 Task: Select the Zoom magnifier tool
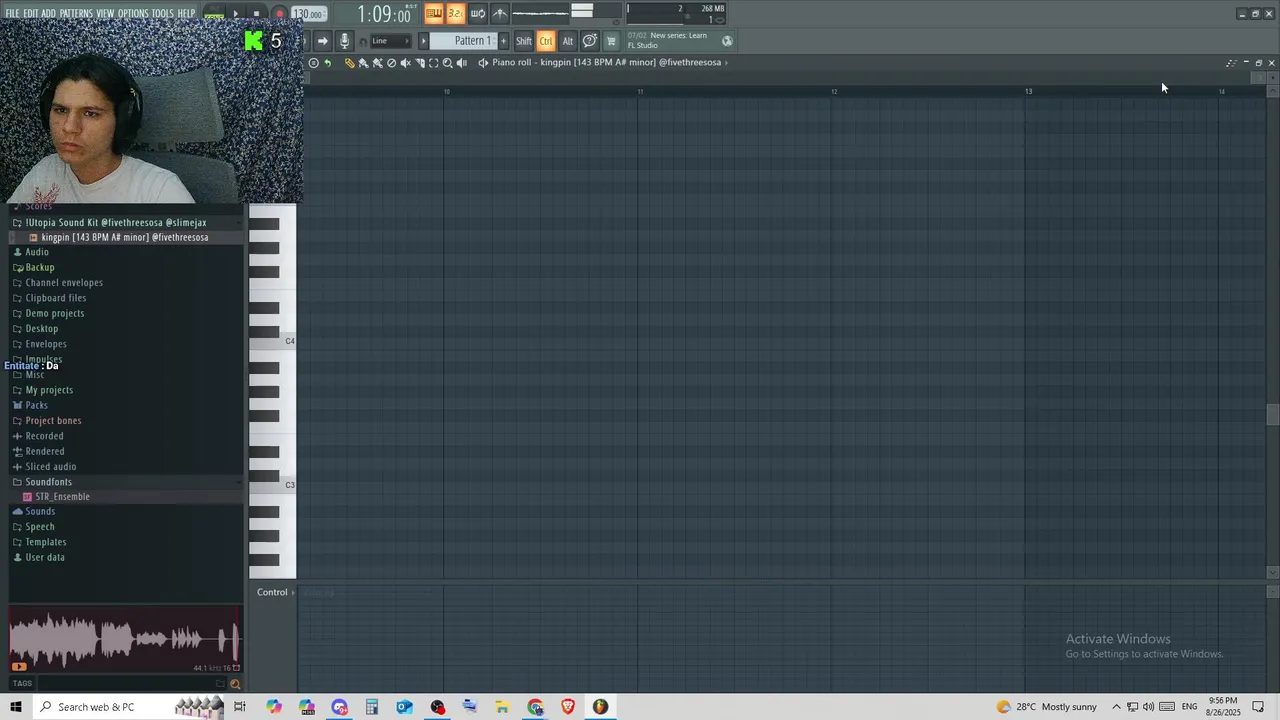click(x=448, y=63)
